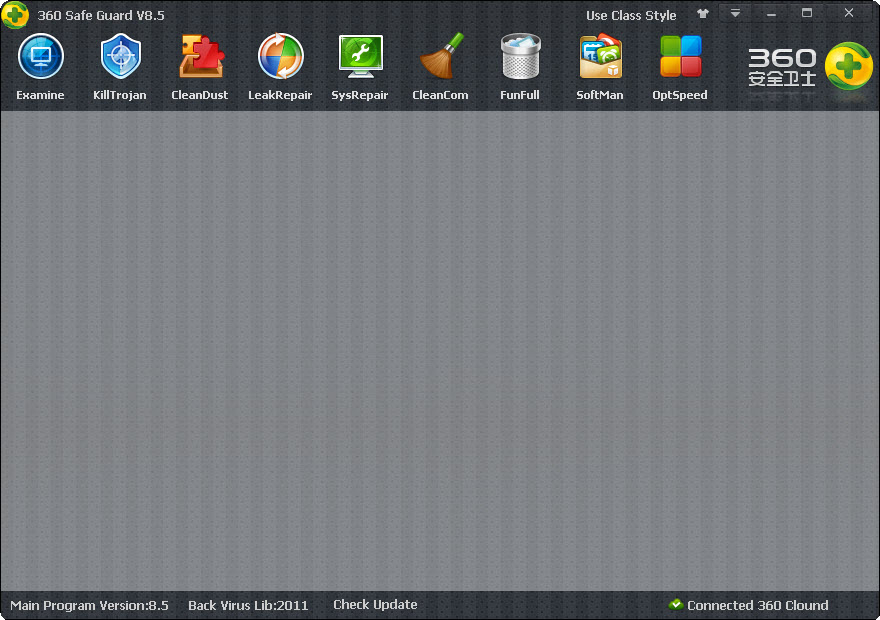Open the OptSpeed colored squares tool
This screenshot has width=880, height=620.
pyautogui.click(x=680, y=67)
